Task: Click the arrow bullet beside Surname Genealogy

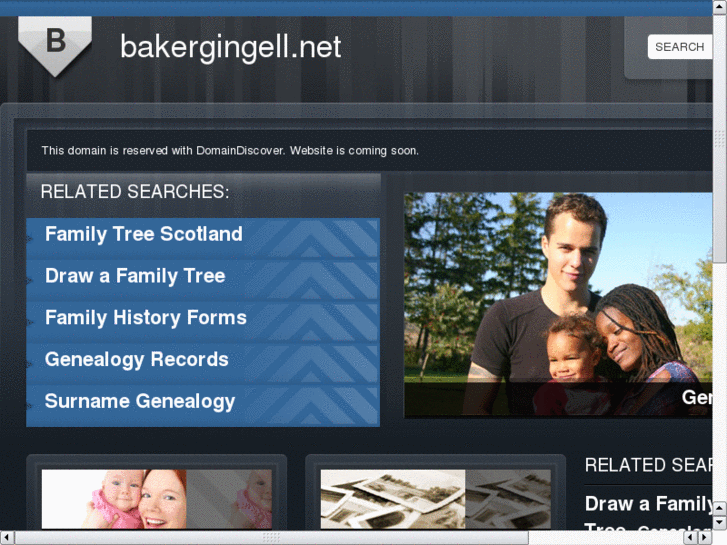Action: point(30,405)
